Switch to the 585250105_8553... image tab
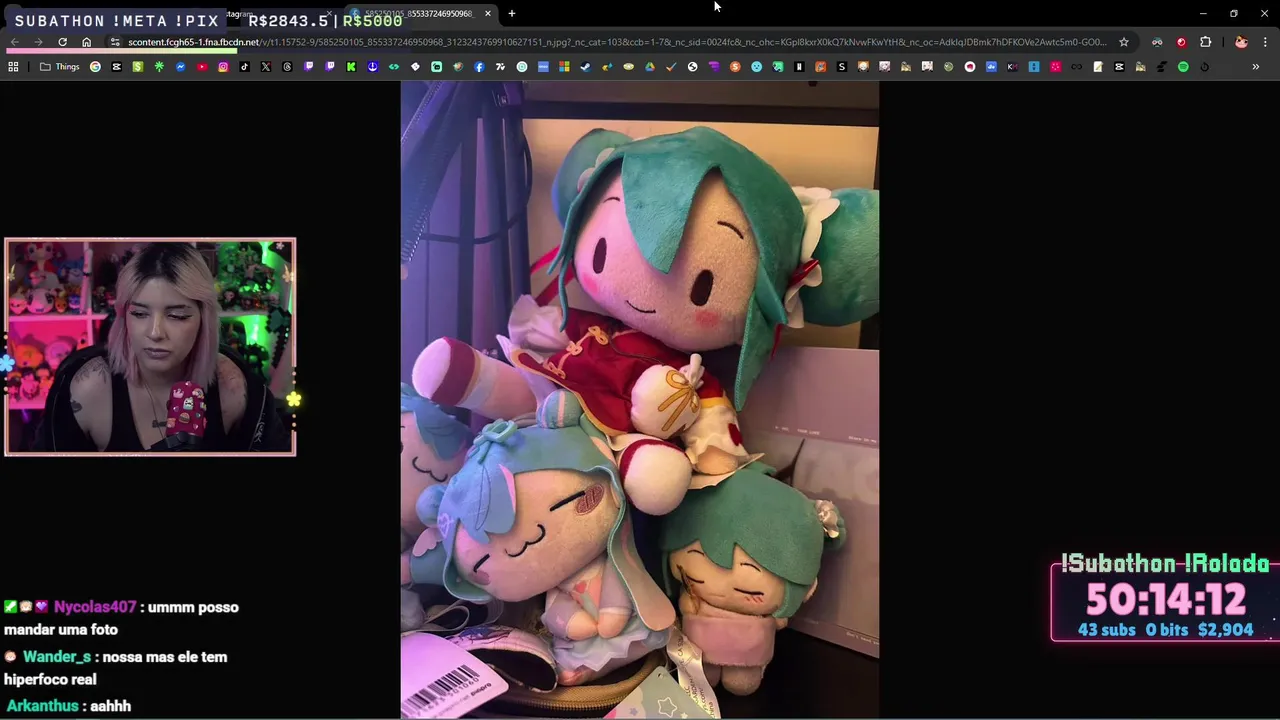This screenshot has height=720, width=1280. [x=418, y=14]
